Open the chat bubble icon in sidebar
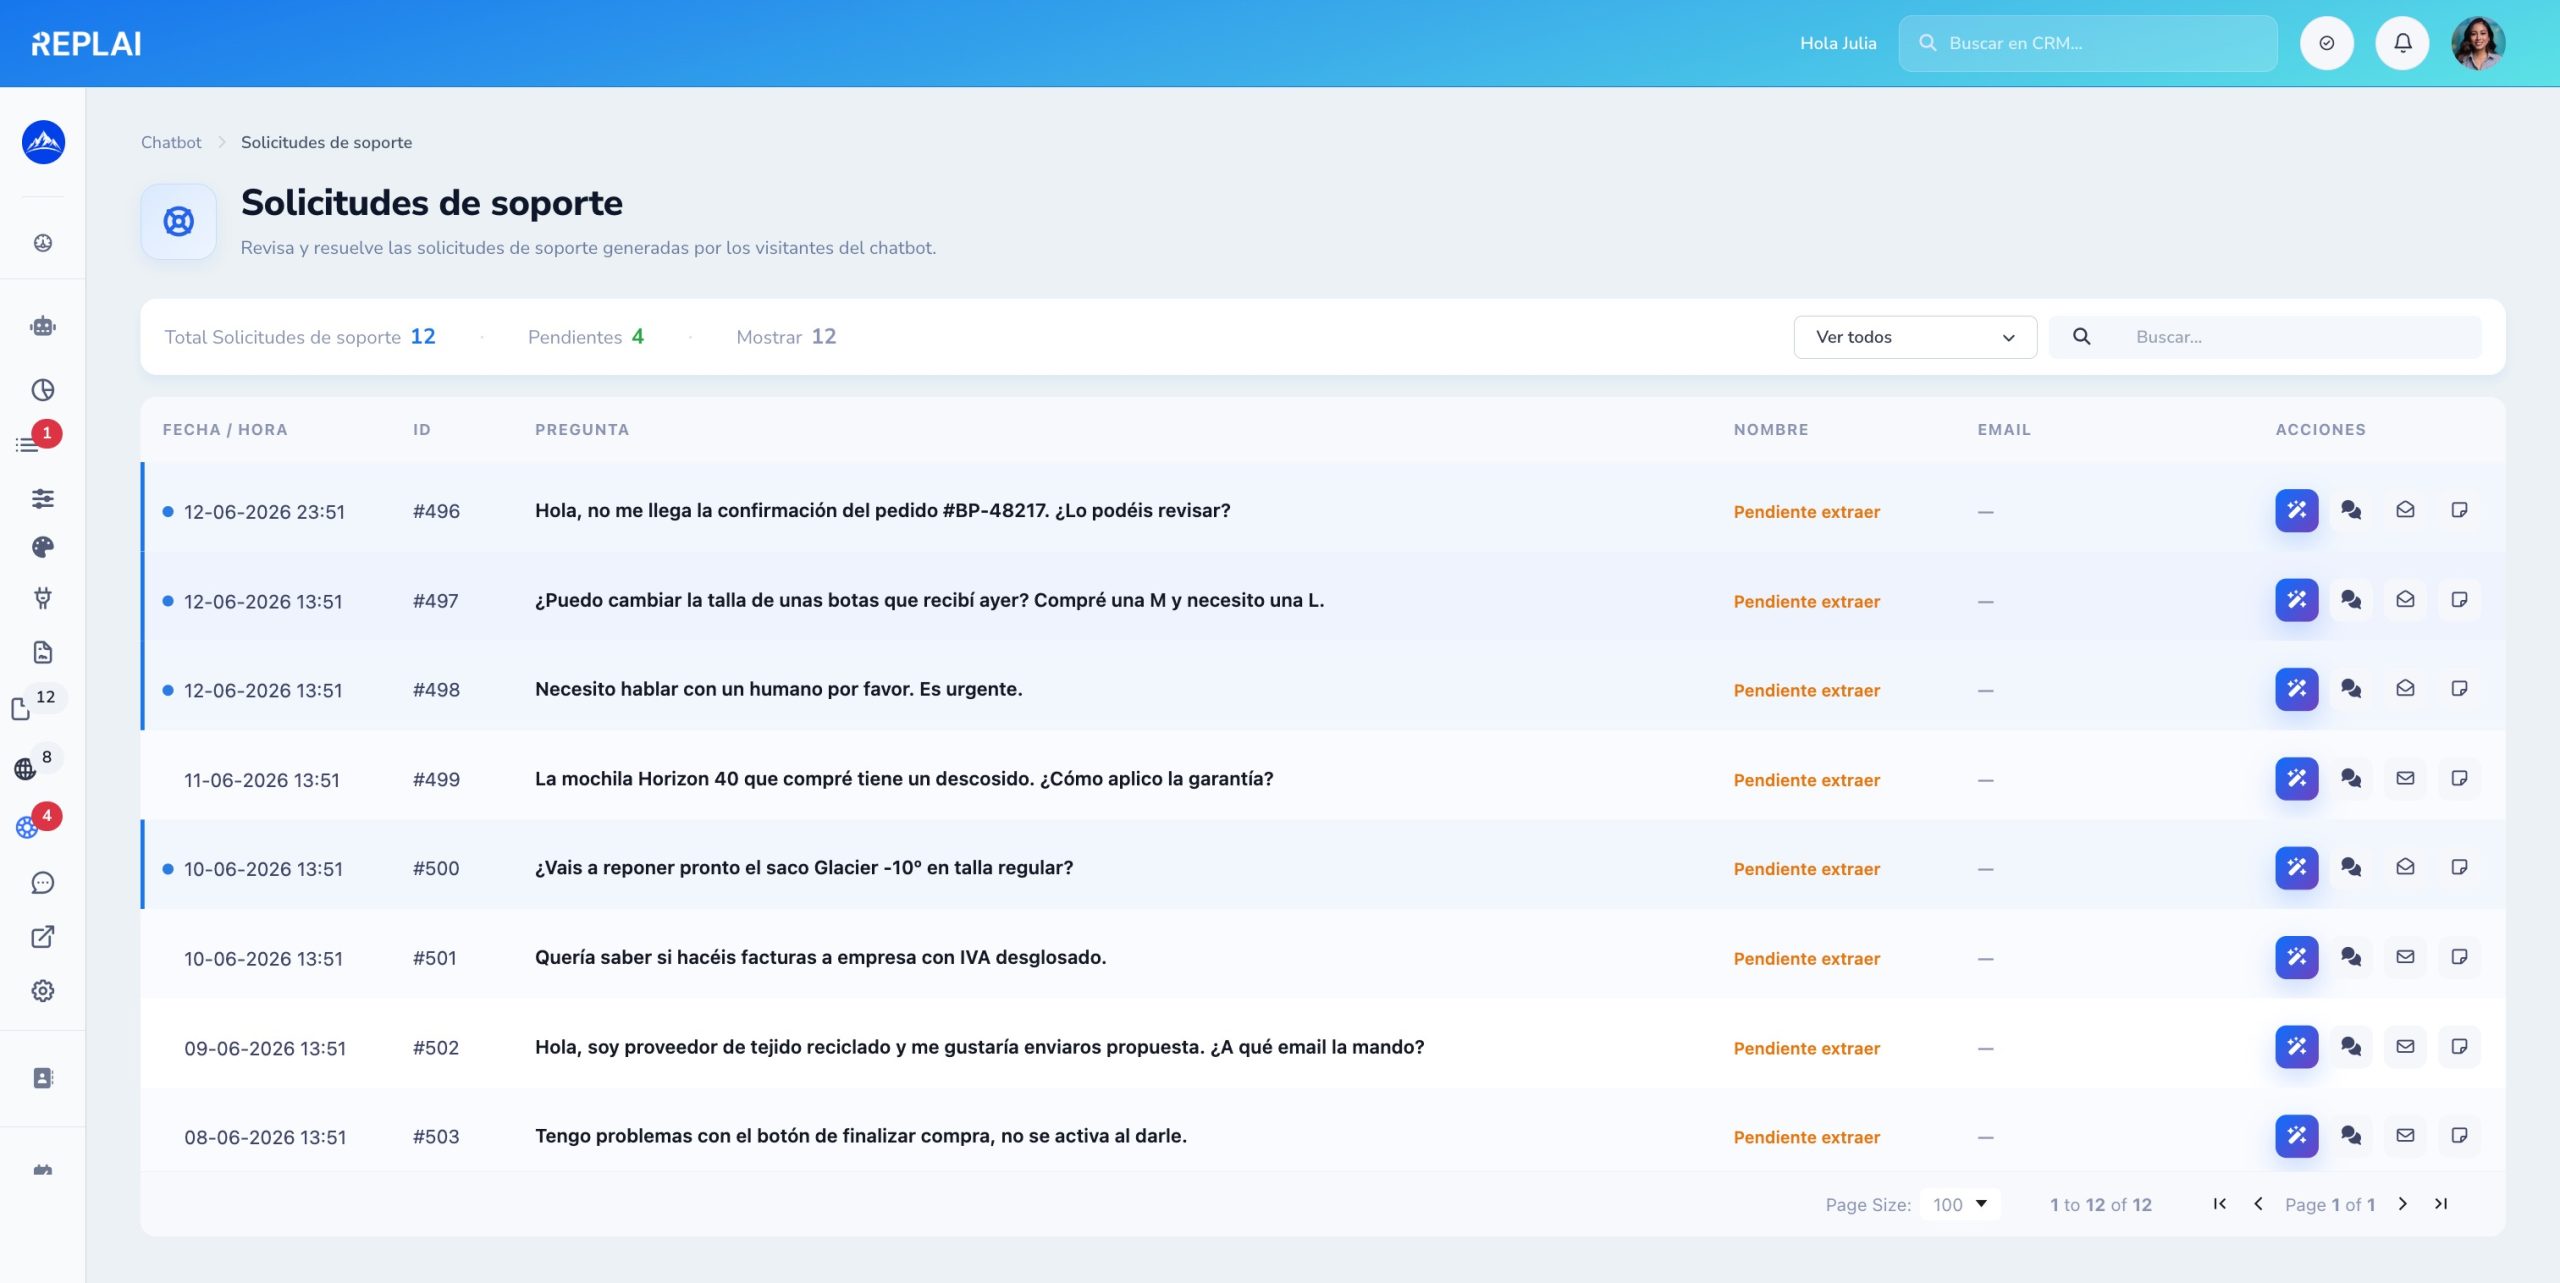The width and height of the screenshot is (2560, 1283). [43, 882]
